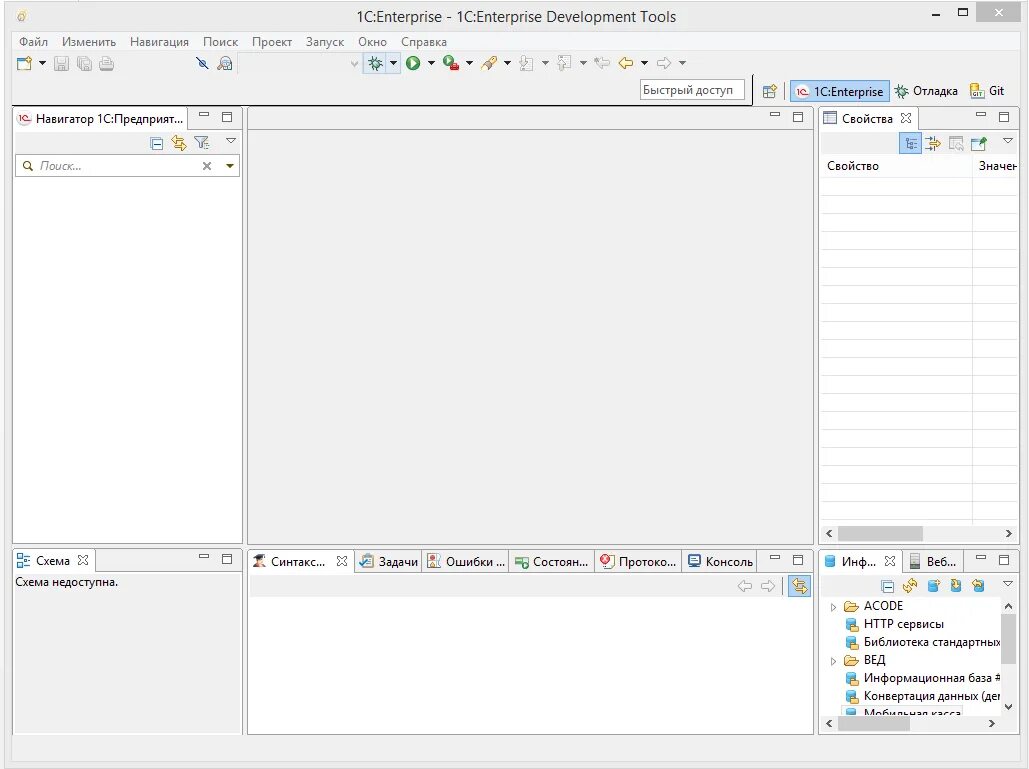Open the Run dropdown arrow
The image size is (1029, 769).
coord(431,64)
